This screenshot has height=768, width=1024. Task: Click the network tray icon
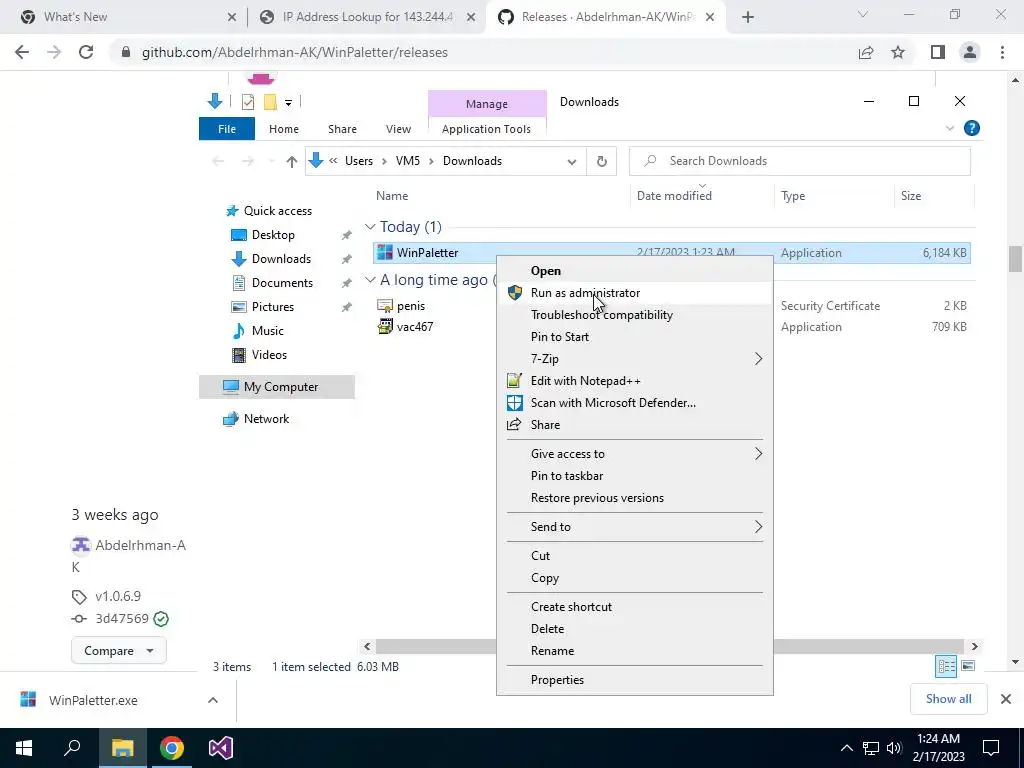coord(871,748)
